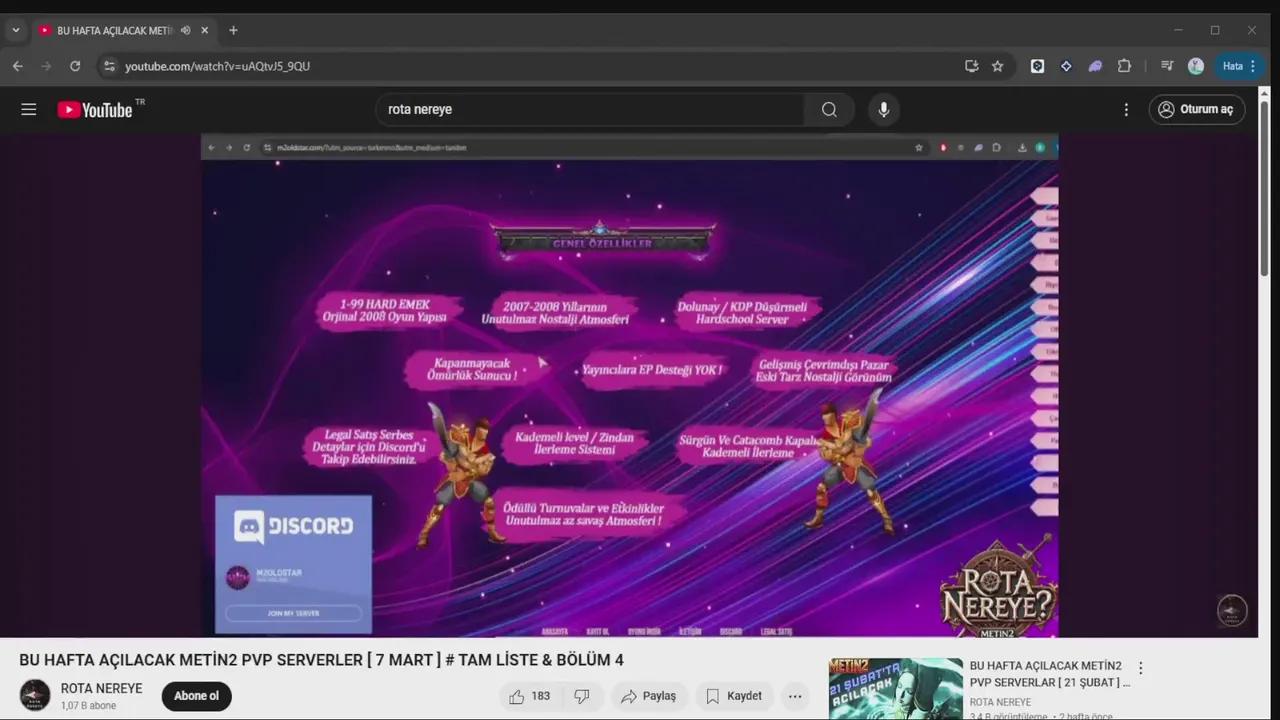1280x720 pixels.
Task: Subscribe with Abone ol button
Action: 197,696
